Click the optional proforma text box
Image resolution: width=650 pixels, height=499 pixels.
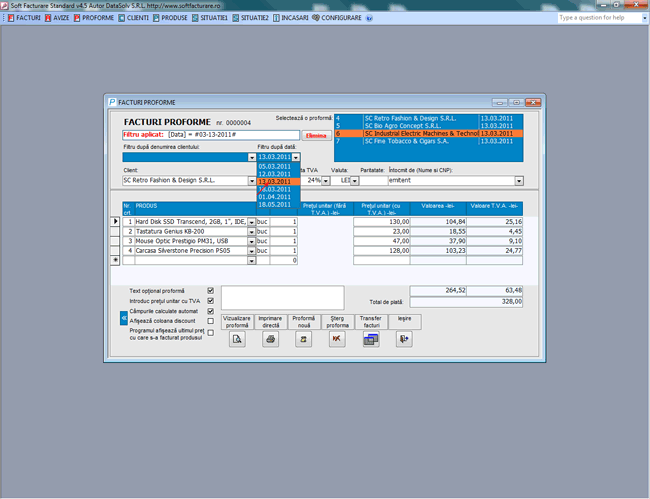283,298
